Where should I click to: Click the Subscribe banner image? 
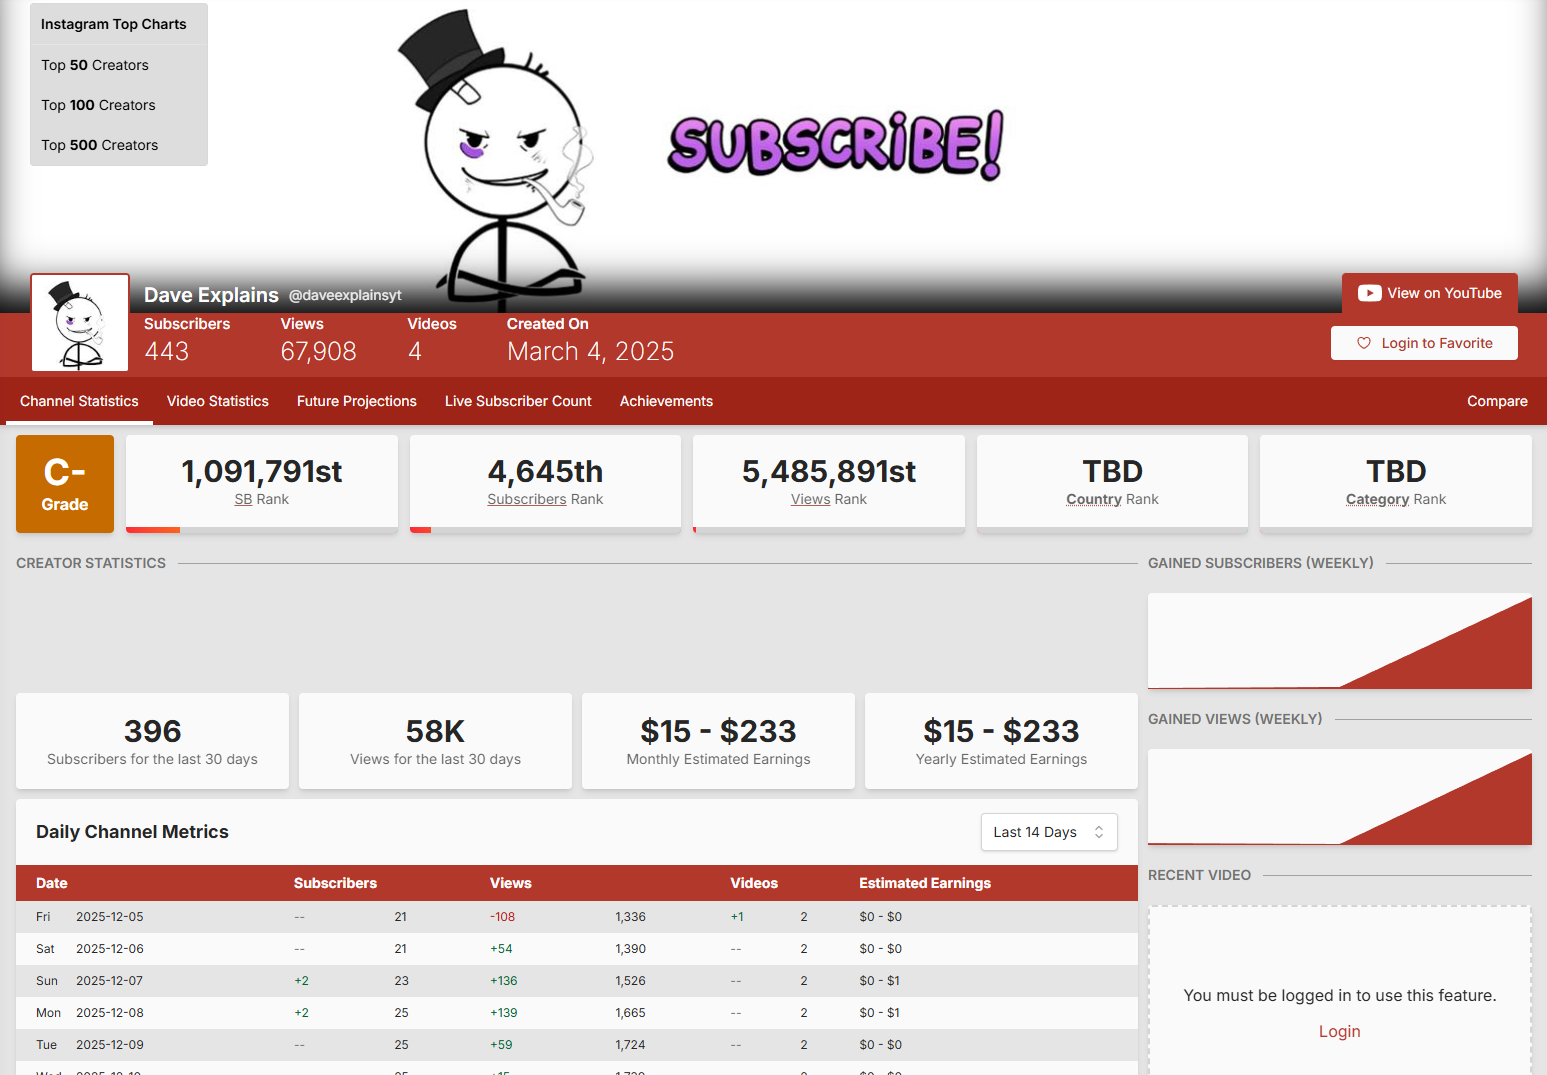pyautogui.click(x=834, y=145)
